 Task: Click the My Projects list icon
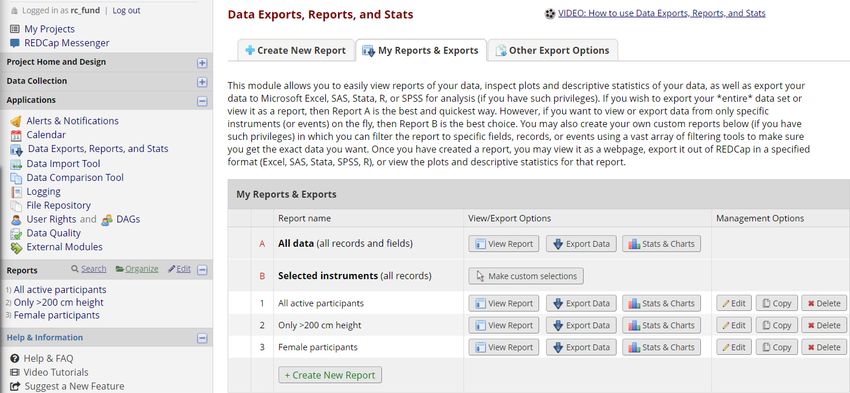coord(15,29)
